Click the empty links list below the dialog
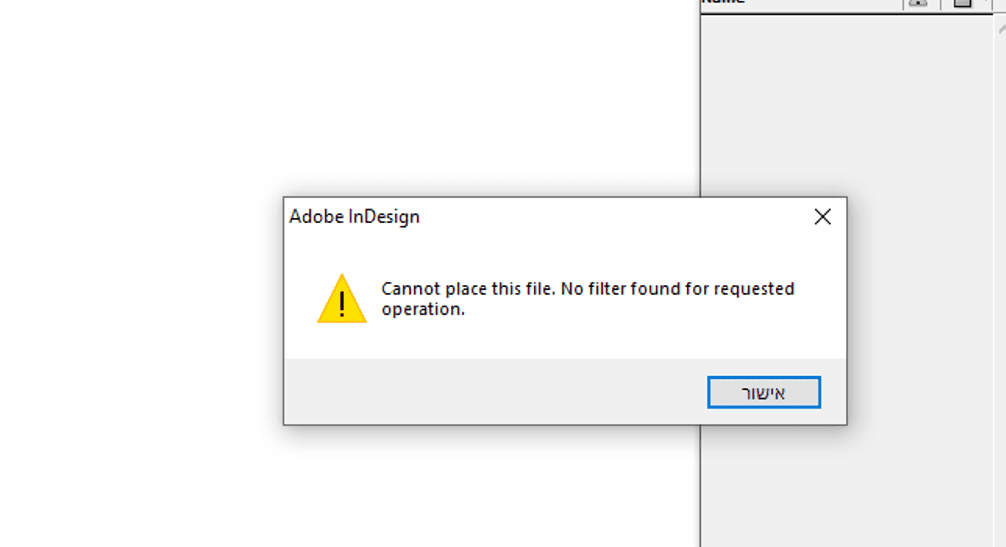 tap(847, 486)
